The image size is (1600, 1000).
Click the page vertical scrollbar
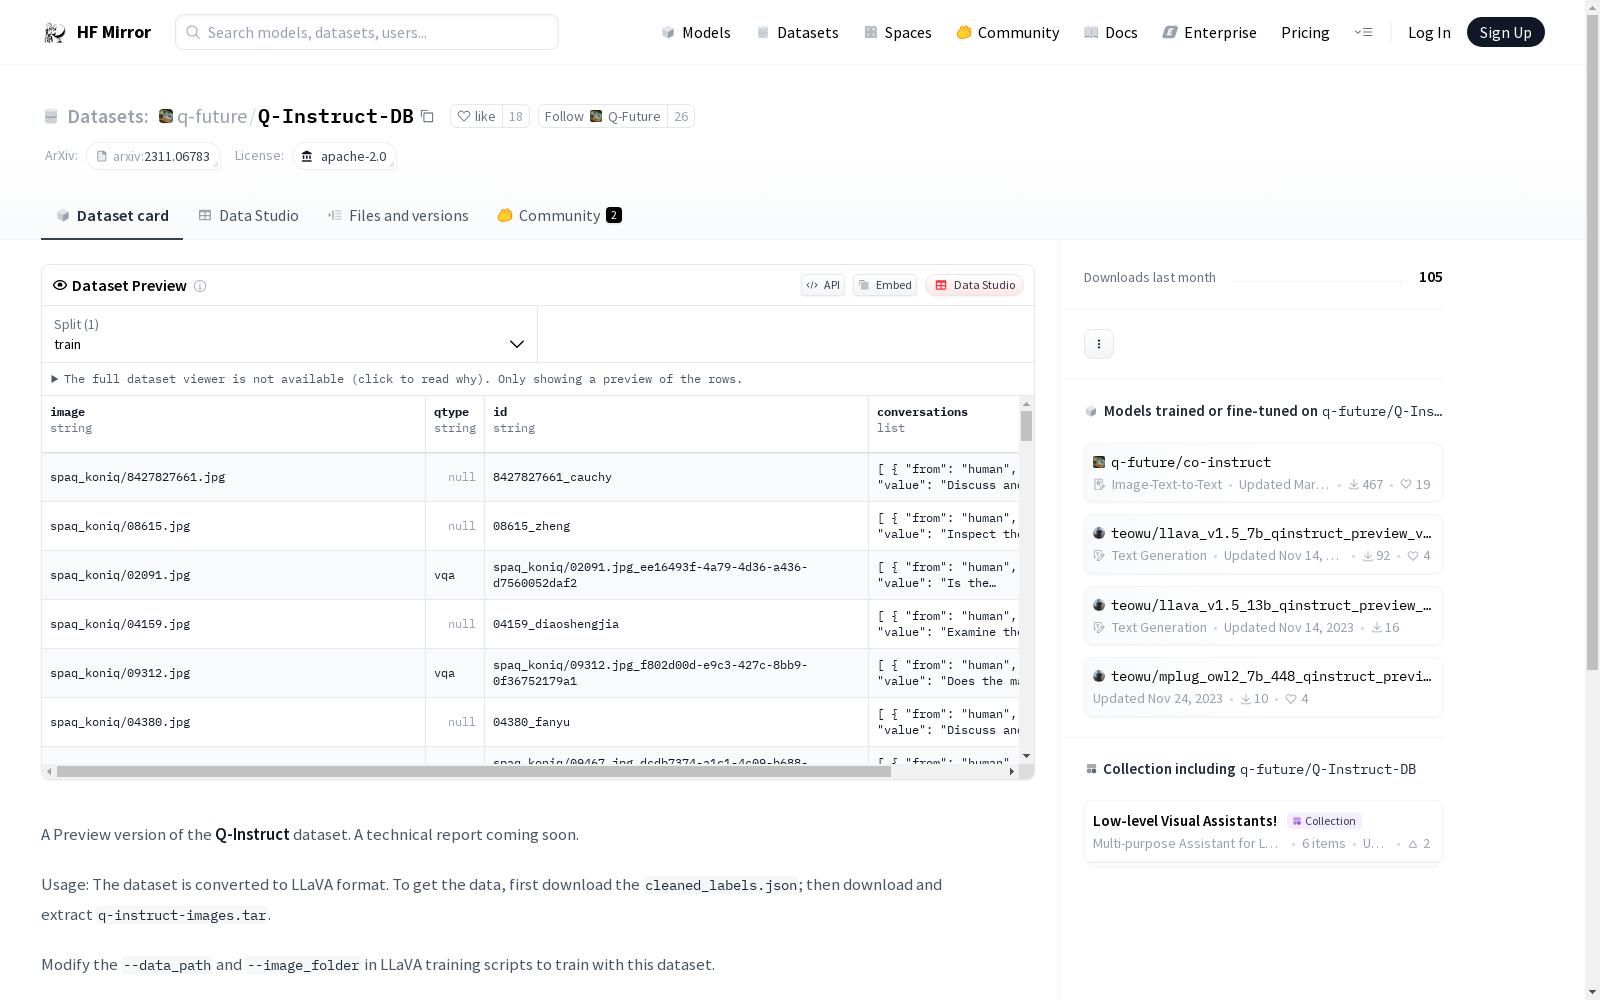pos(1592,340)
